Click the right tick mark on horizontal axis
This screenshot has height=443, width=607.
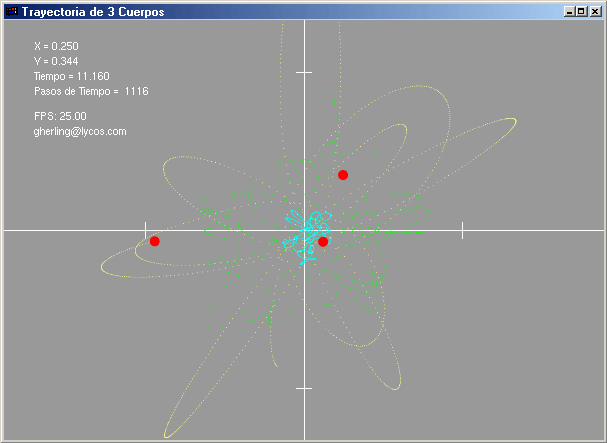[462, 230]
